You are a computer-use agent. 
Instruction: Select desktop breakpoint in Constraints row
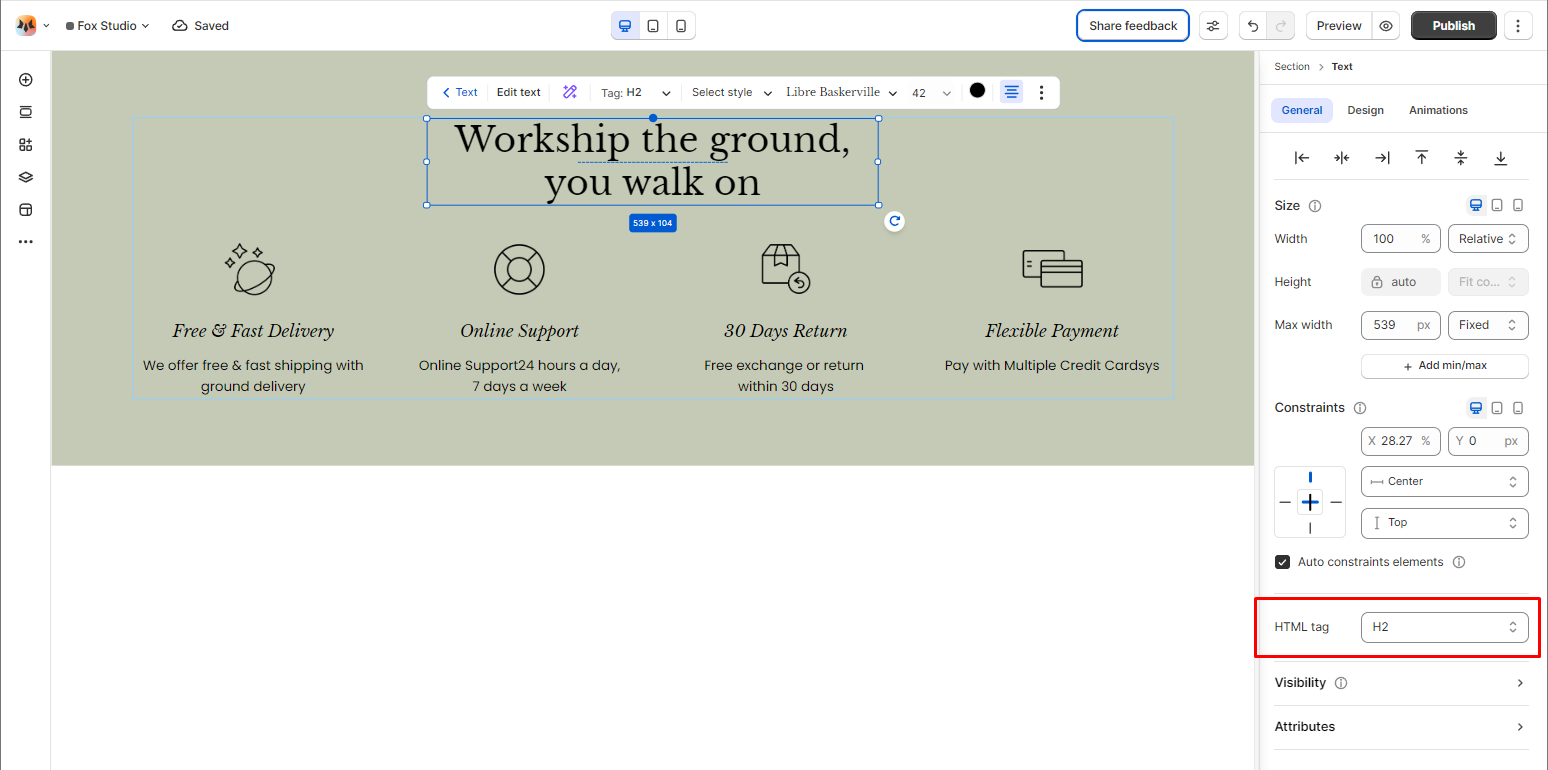pyautogui.click(x=1476, y=407)
